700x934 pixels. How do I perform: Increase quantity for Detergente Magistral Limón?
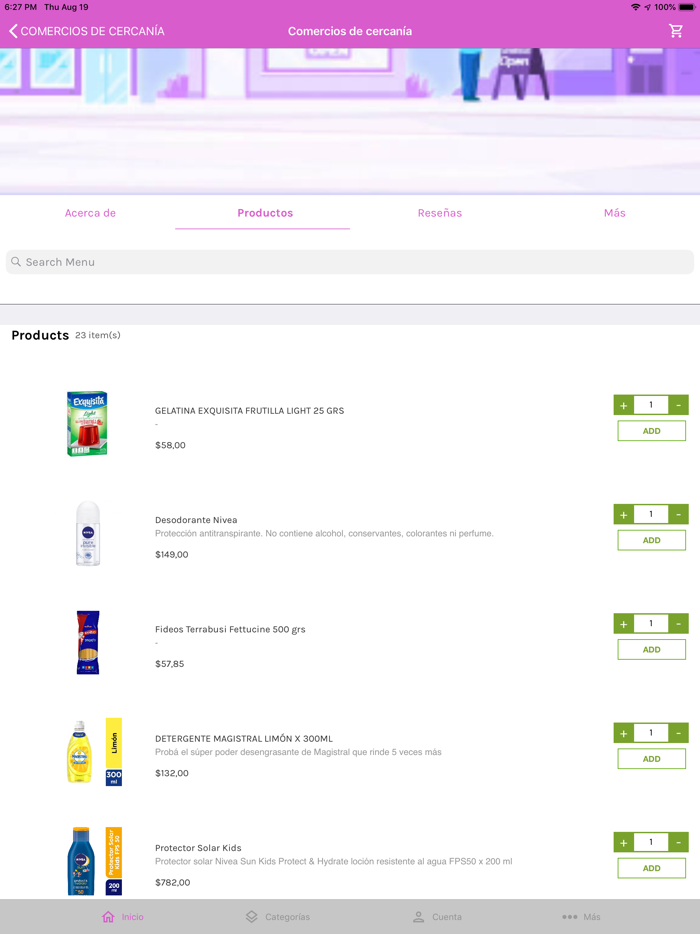tap(624, 733)
